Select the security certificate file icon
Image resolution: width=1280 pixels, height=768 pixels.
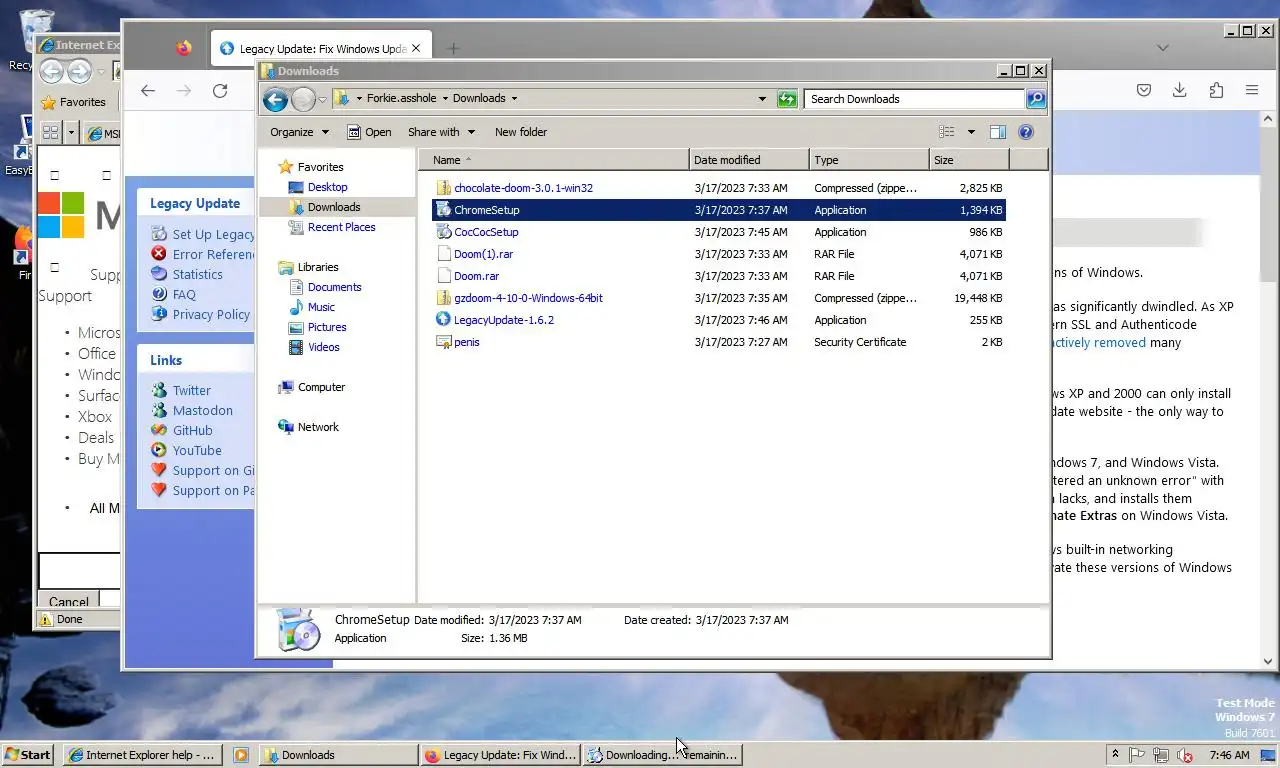pyautogui.click(x=444, y=342)
